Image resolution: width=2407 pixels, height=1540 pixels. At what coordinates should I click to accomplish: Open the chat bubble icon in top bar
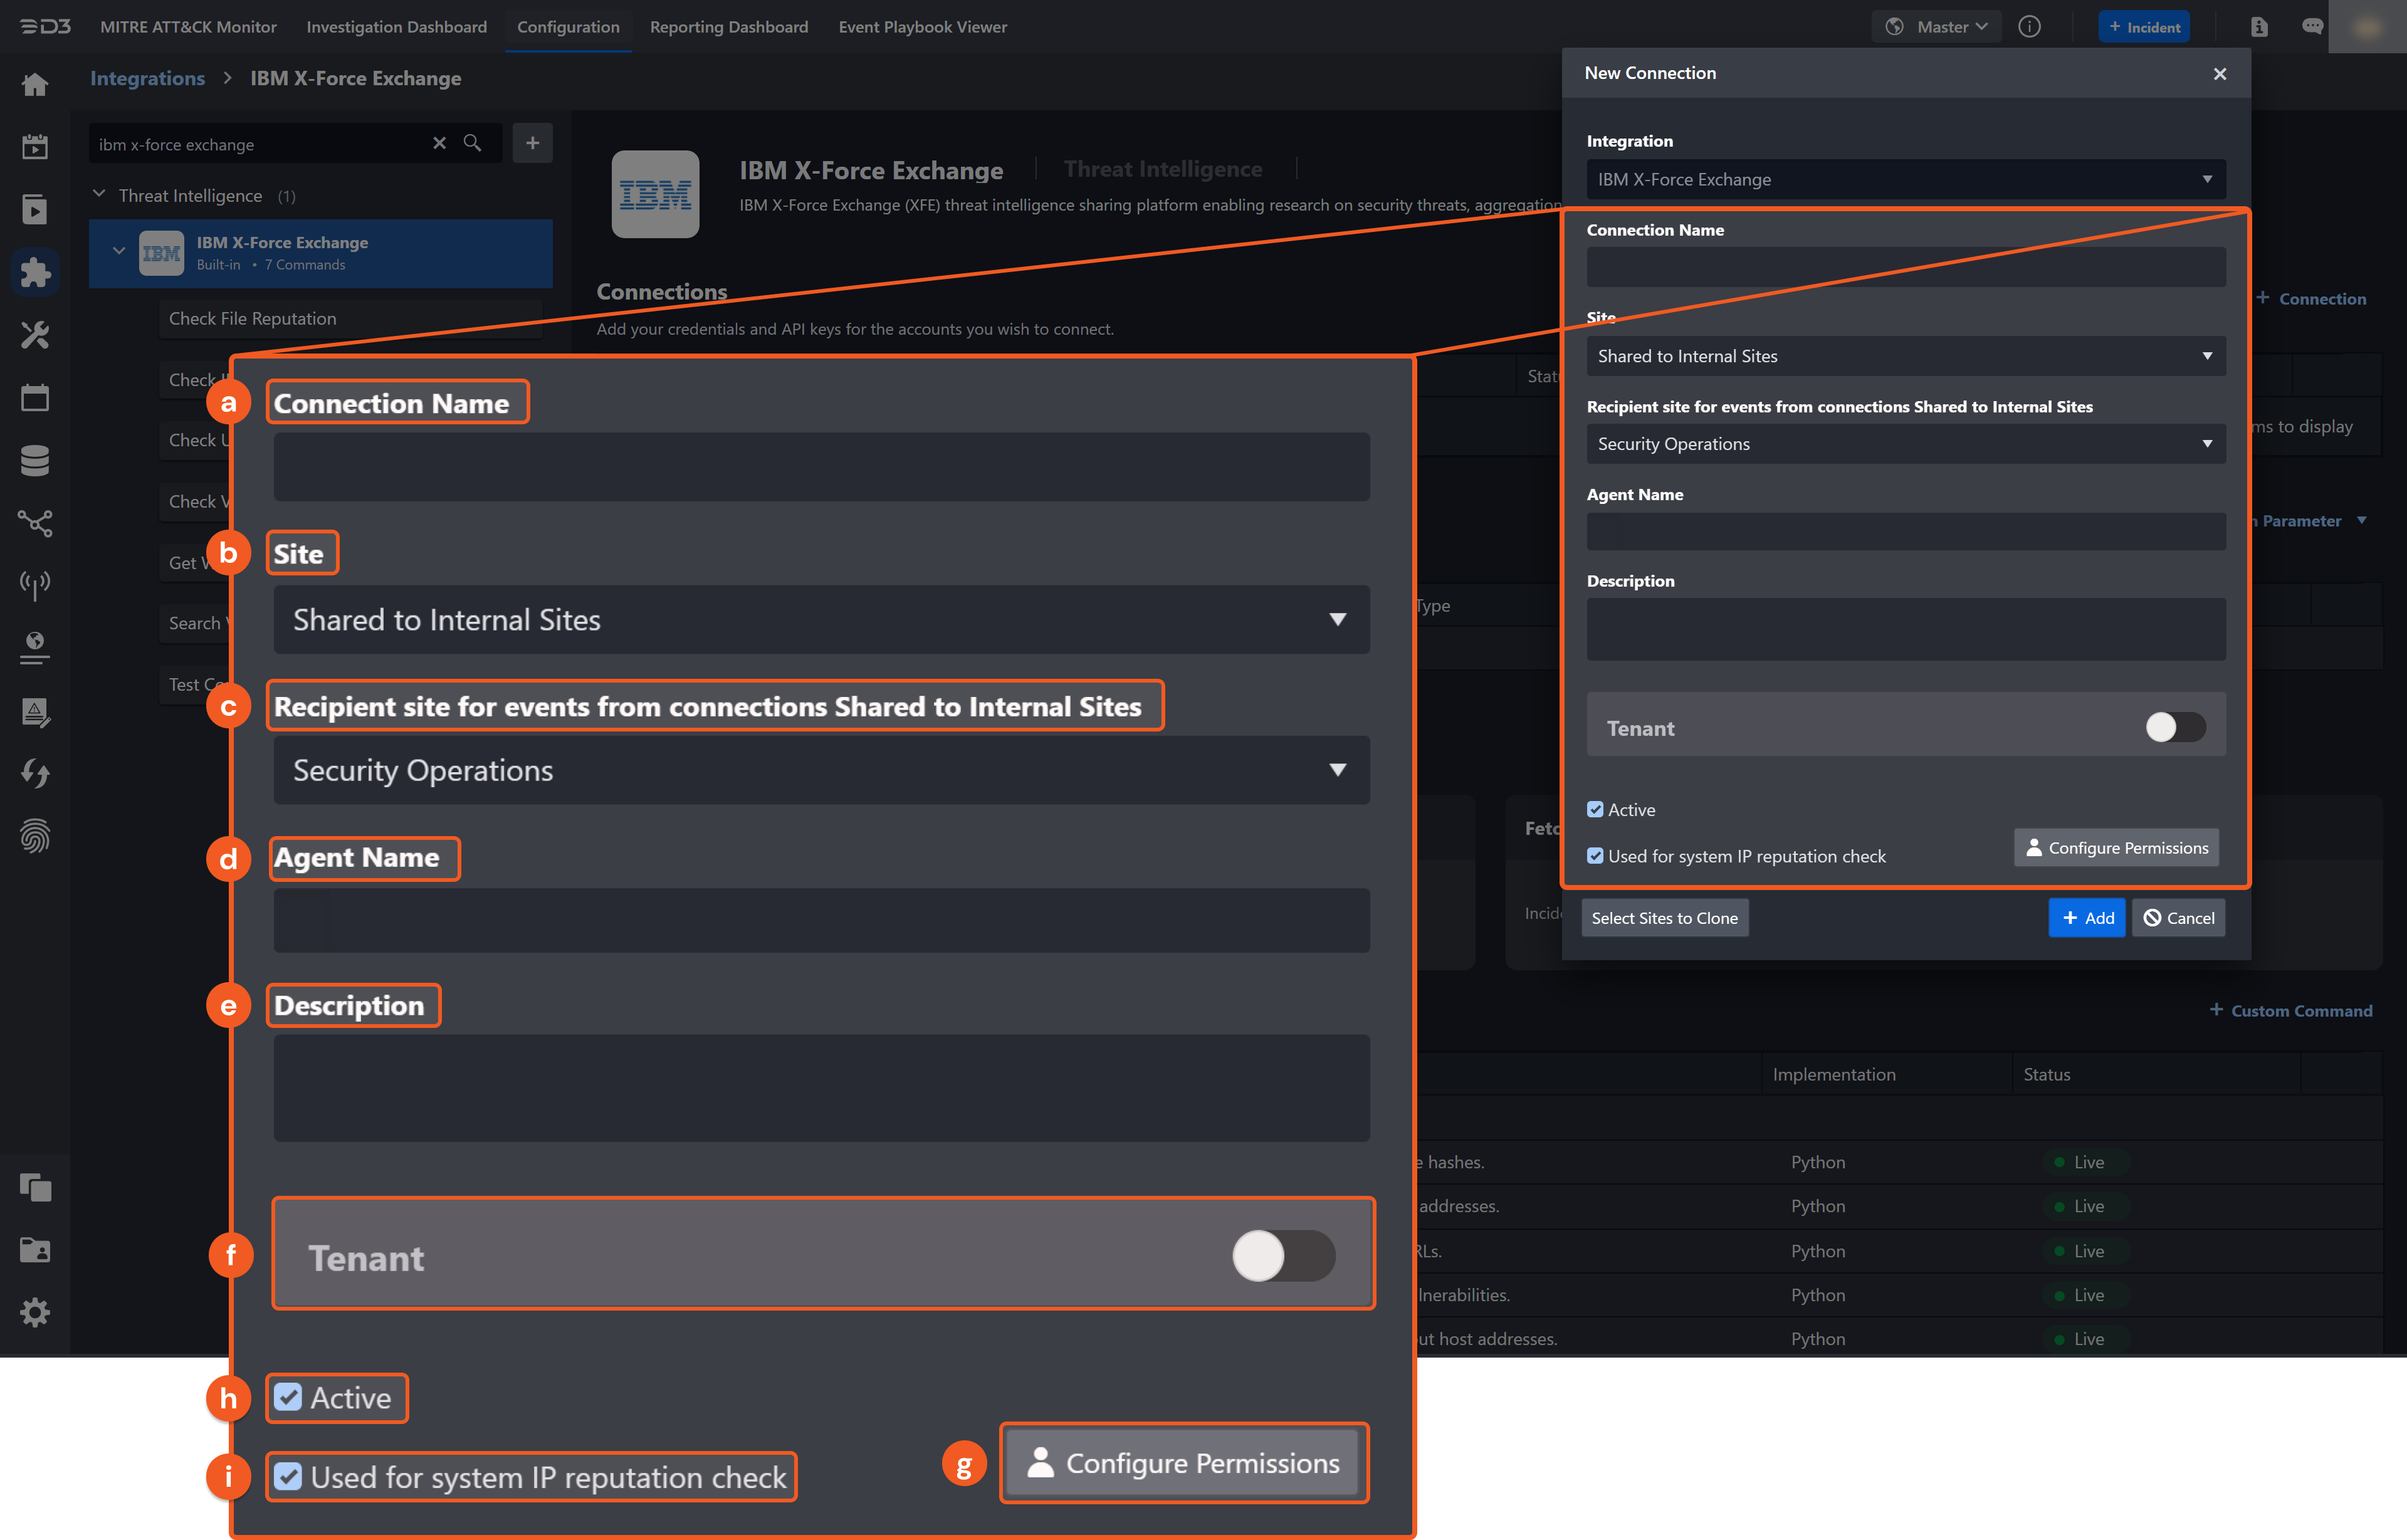[2312, 26]
